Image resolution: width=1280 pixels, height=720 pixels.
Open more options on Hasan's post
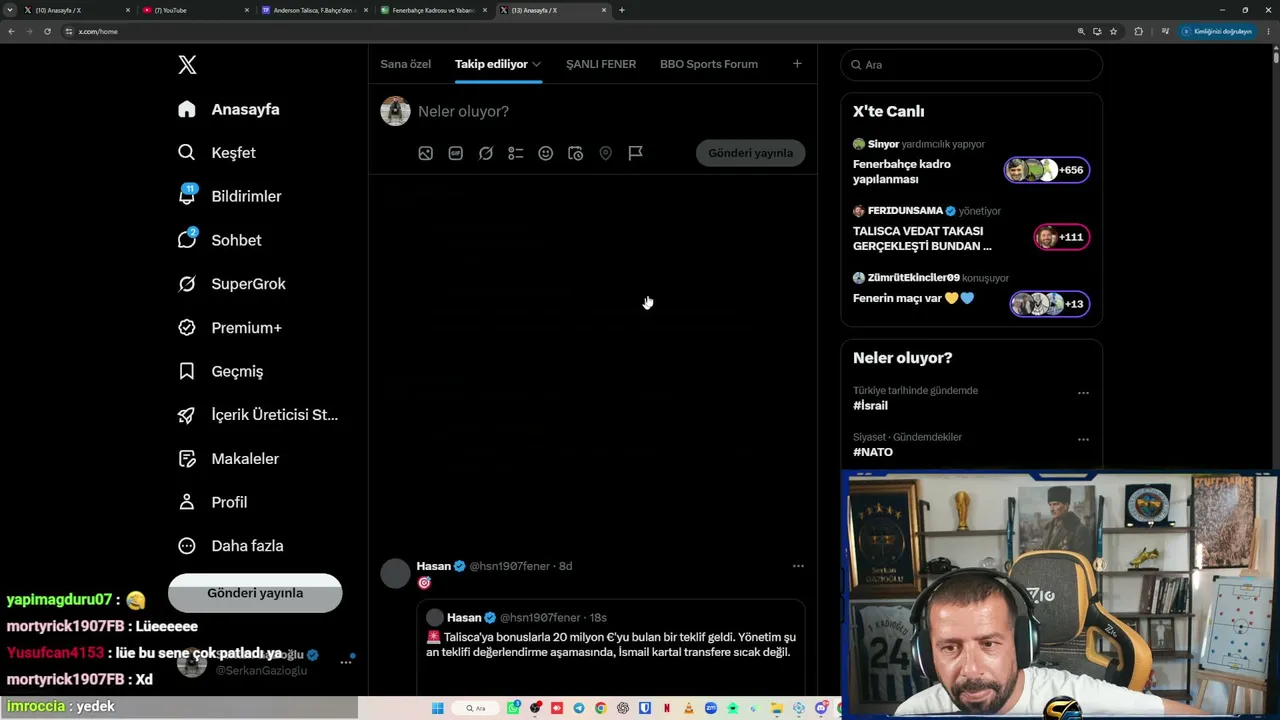coord(798,566)
